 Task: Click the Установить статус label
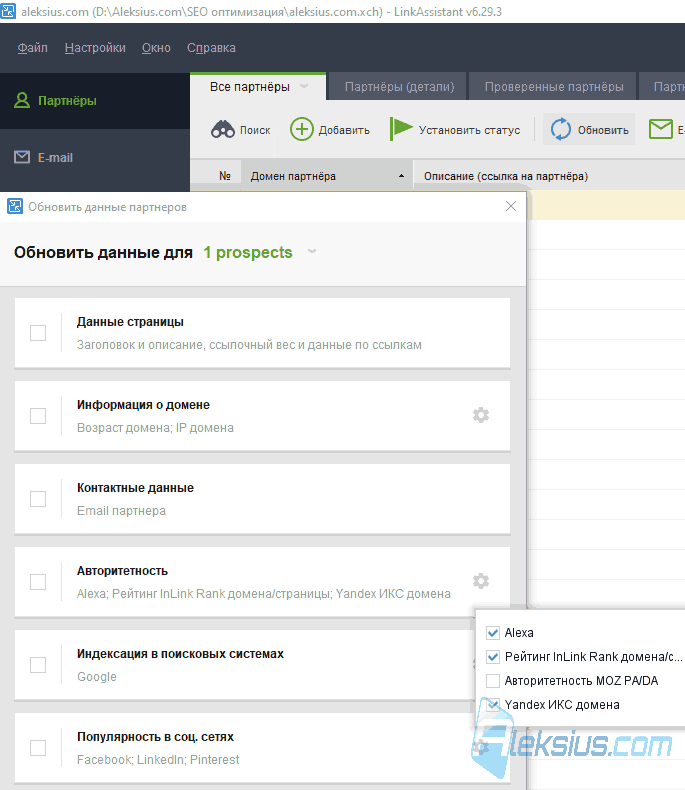469,130
